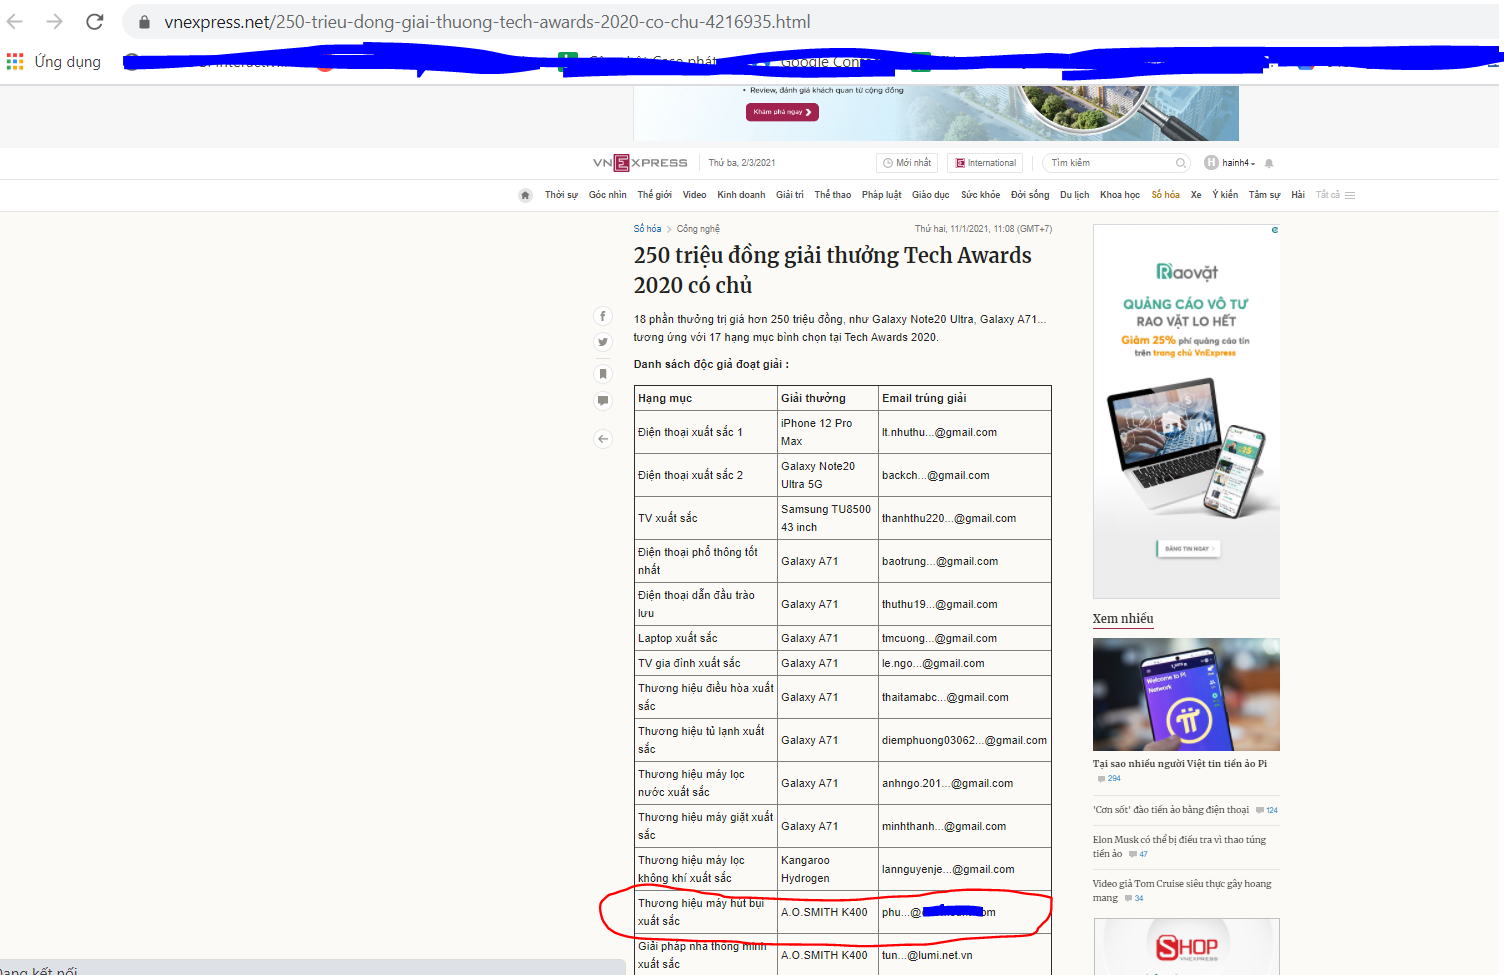Click the go-back arrow beside the article
1504x975 pixels.
603,438
